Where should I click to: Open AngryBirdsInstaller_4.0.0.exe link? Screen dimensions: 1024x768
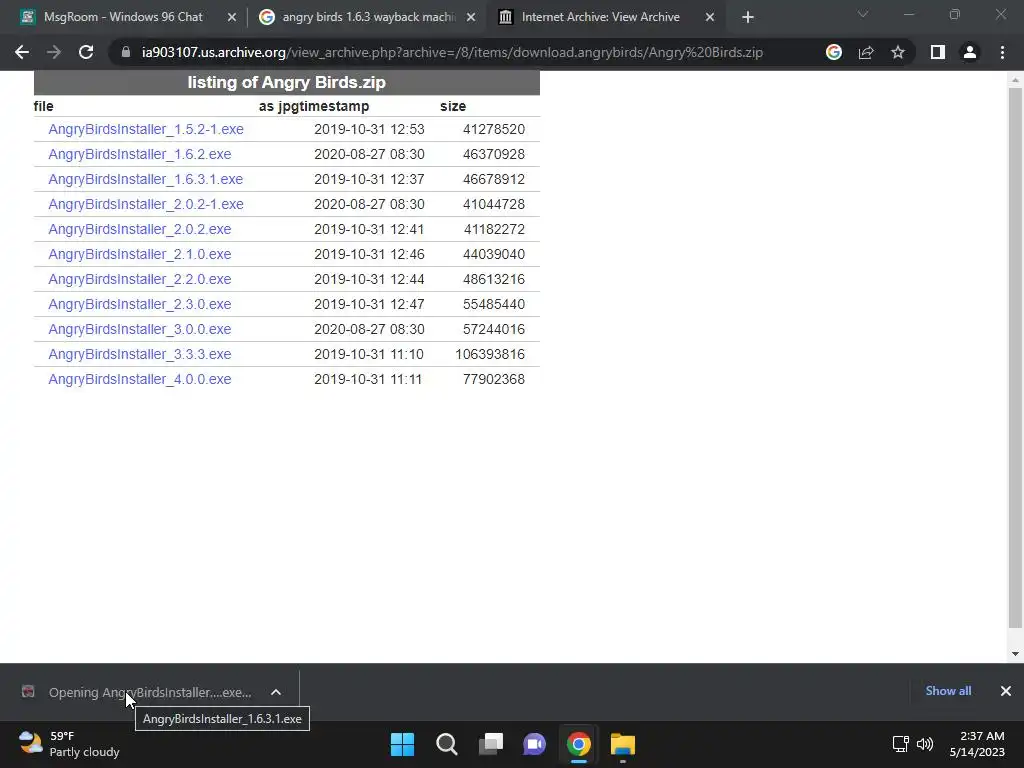[140, 379]
